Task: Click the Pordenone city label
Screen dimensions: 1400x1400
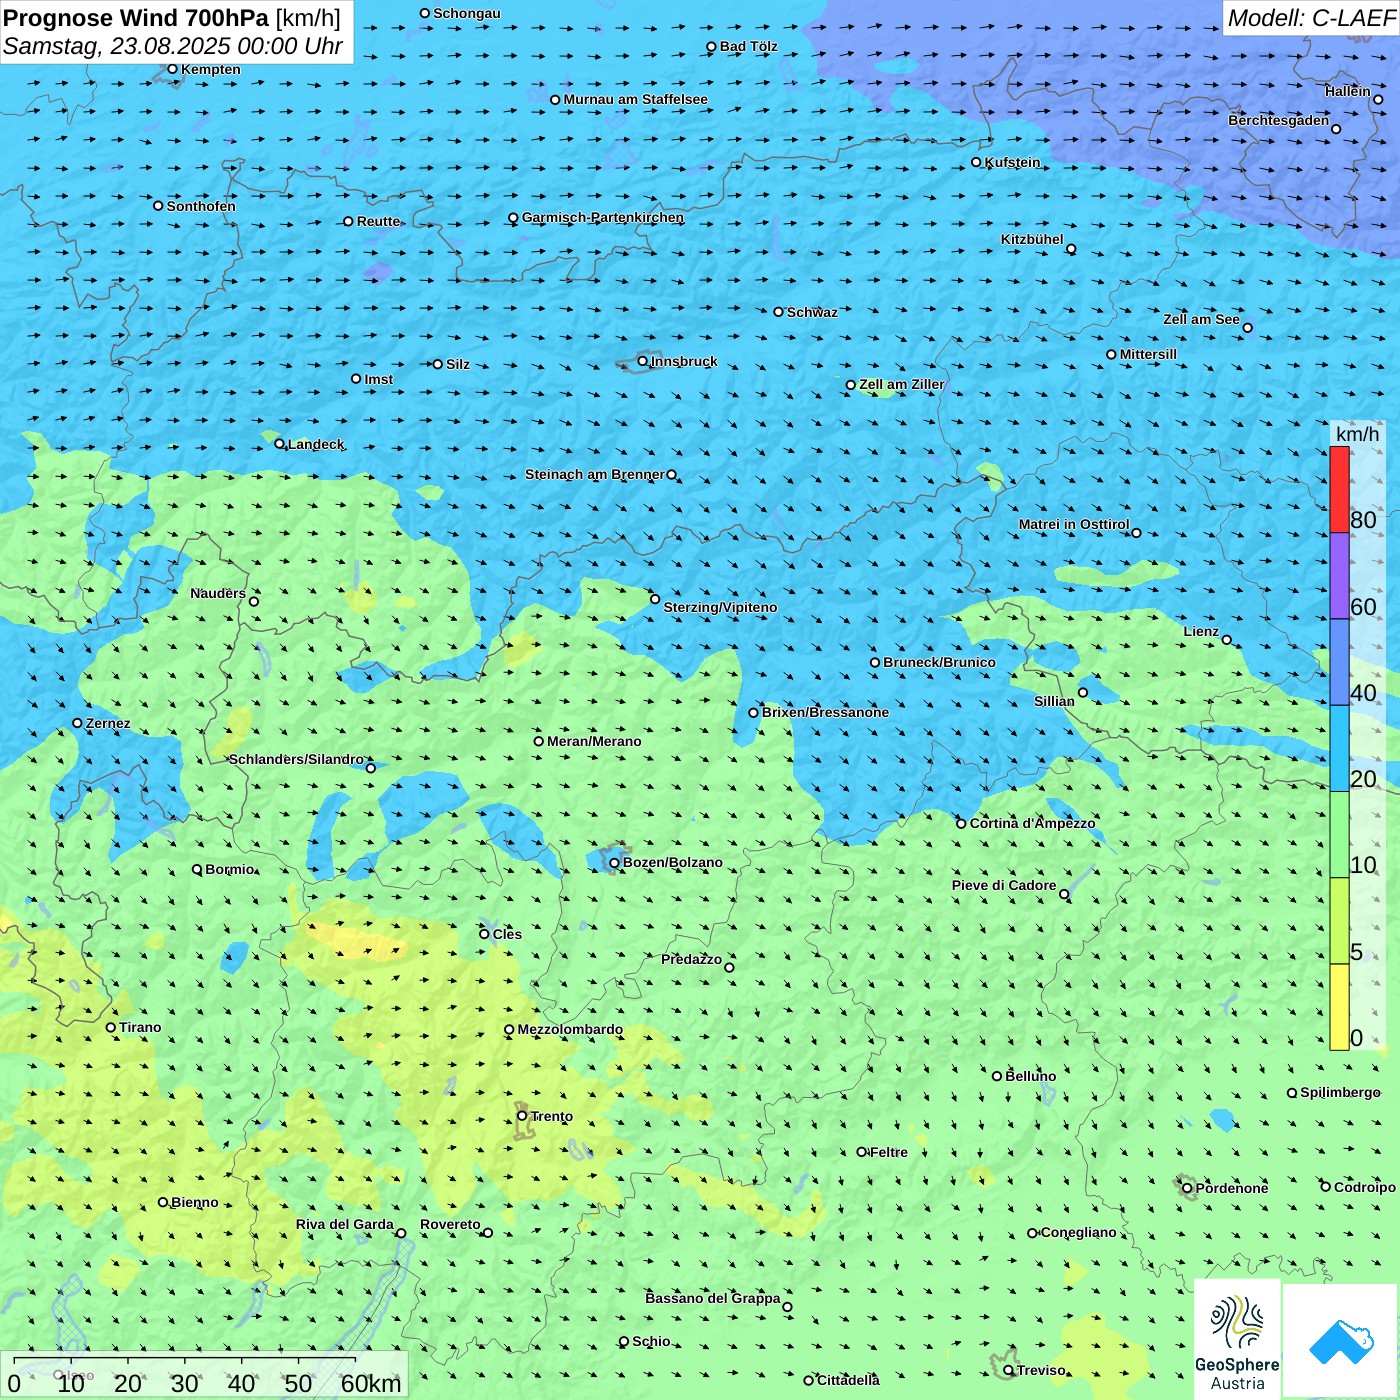Action: [x=1232, y=1188]
